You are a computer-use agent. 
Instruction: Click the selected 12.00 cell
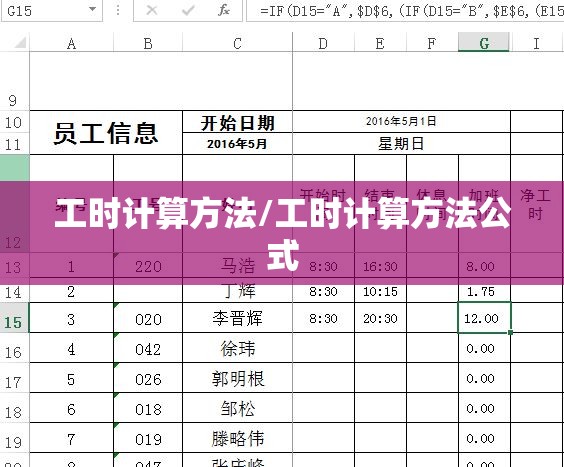point(484,318)
